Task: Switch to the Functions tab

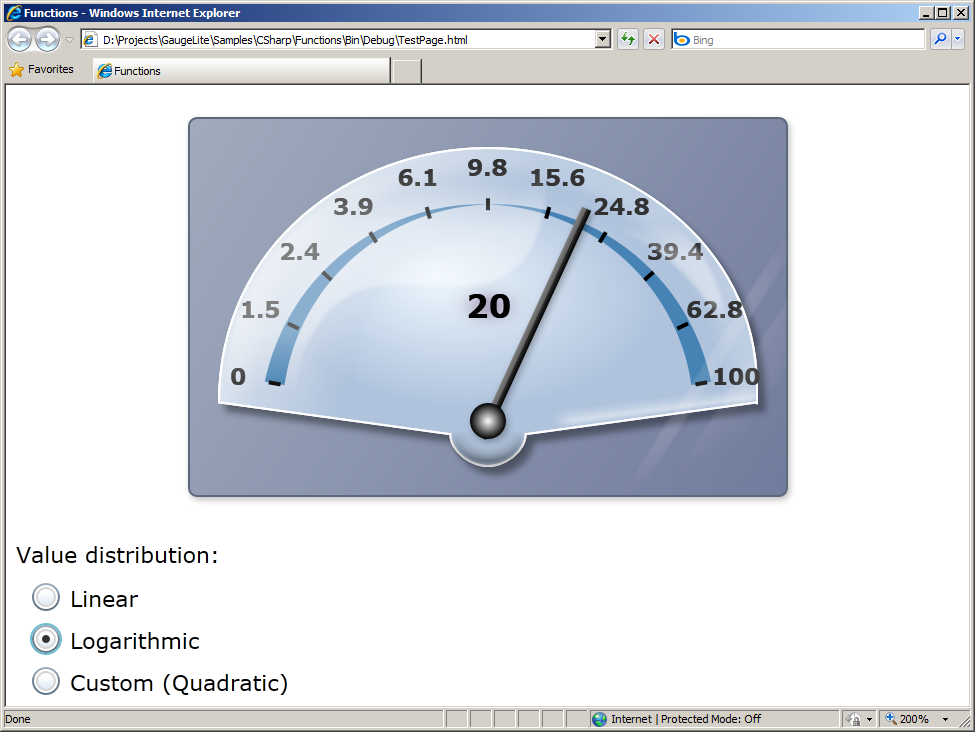Action: click(x=240, y=71)
